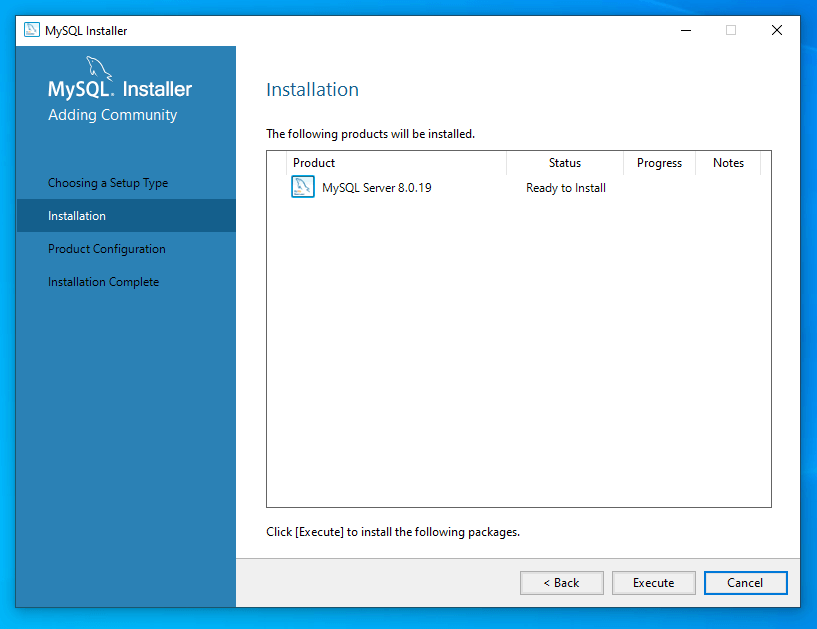Click the Notes column header
This screenshot has width=817, height=629.
tap(728, 163)
